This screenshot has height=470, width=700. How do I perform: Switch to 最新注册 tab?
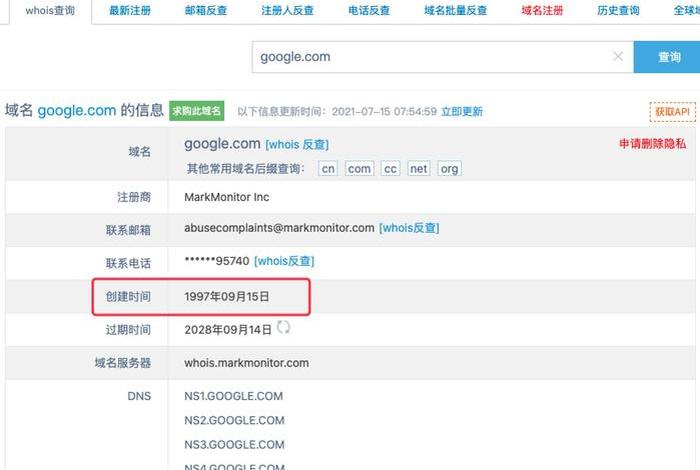130,11
